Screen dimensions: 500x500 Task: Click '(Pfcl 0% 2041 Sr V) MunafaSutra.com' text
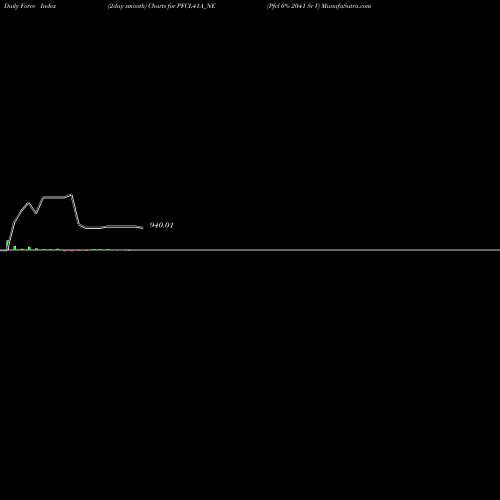319,6
